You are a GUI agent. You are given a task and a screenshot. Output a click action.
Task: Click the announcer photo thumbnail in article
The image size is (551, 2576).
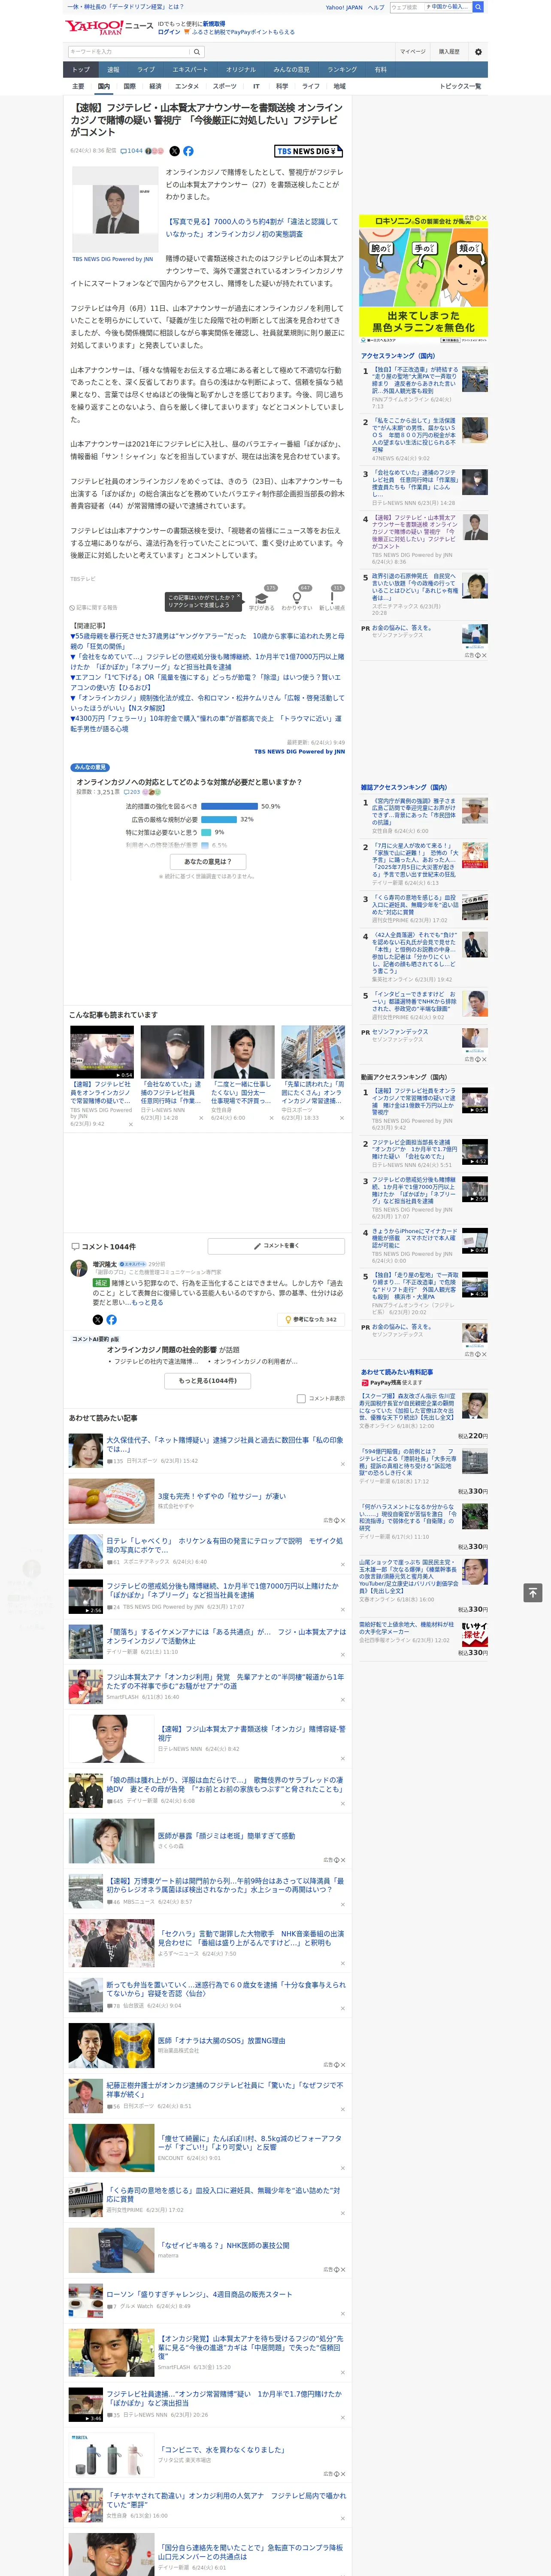pos(116,209)
